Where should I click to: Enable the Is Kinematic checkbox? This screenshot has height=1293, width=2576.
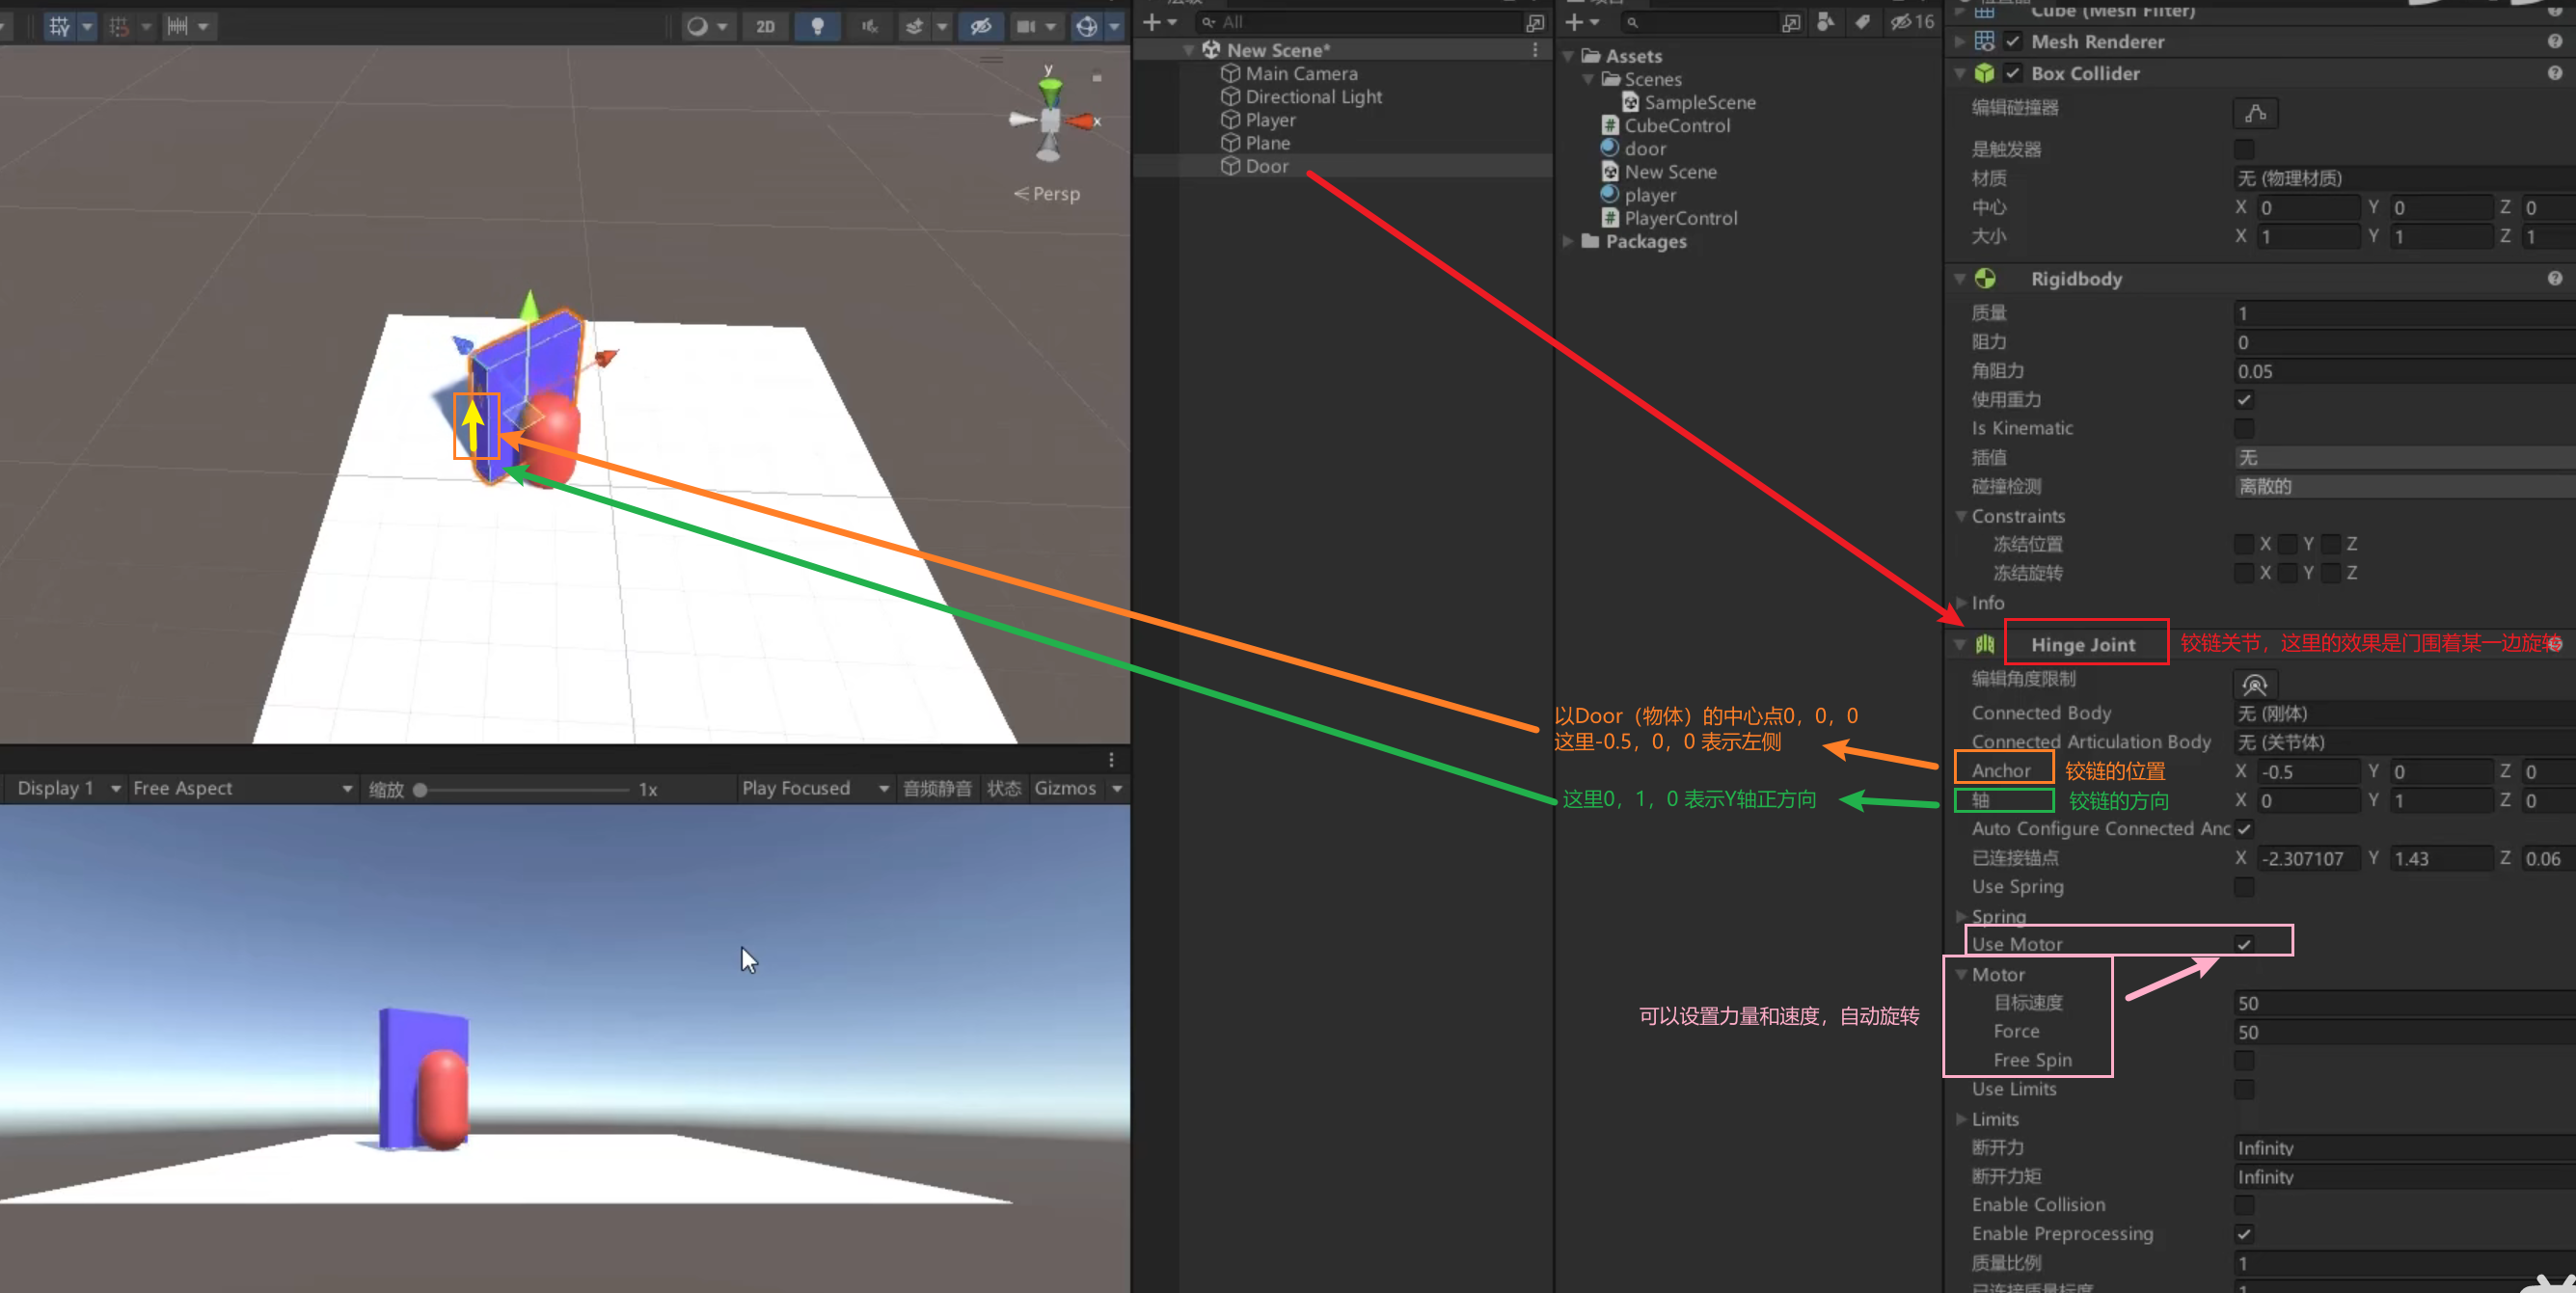(x=2244, y=428)
